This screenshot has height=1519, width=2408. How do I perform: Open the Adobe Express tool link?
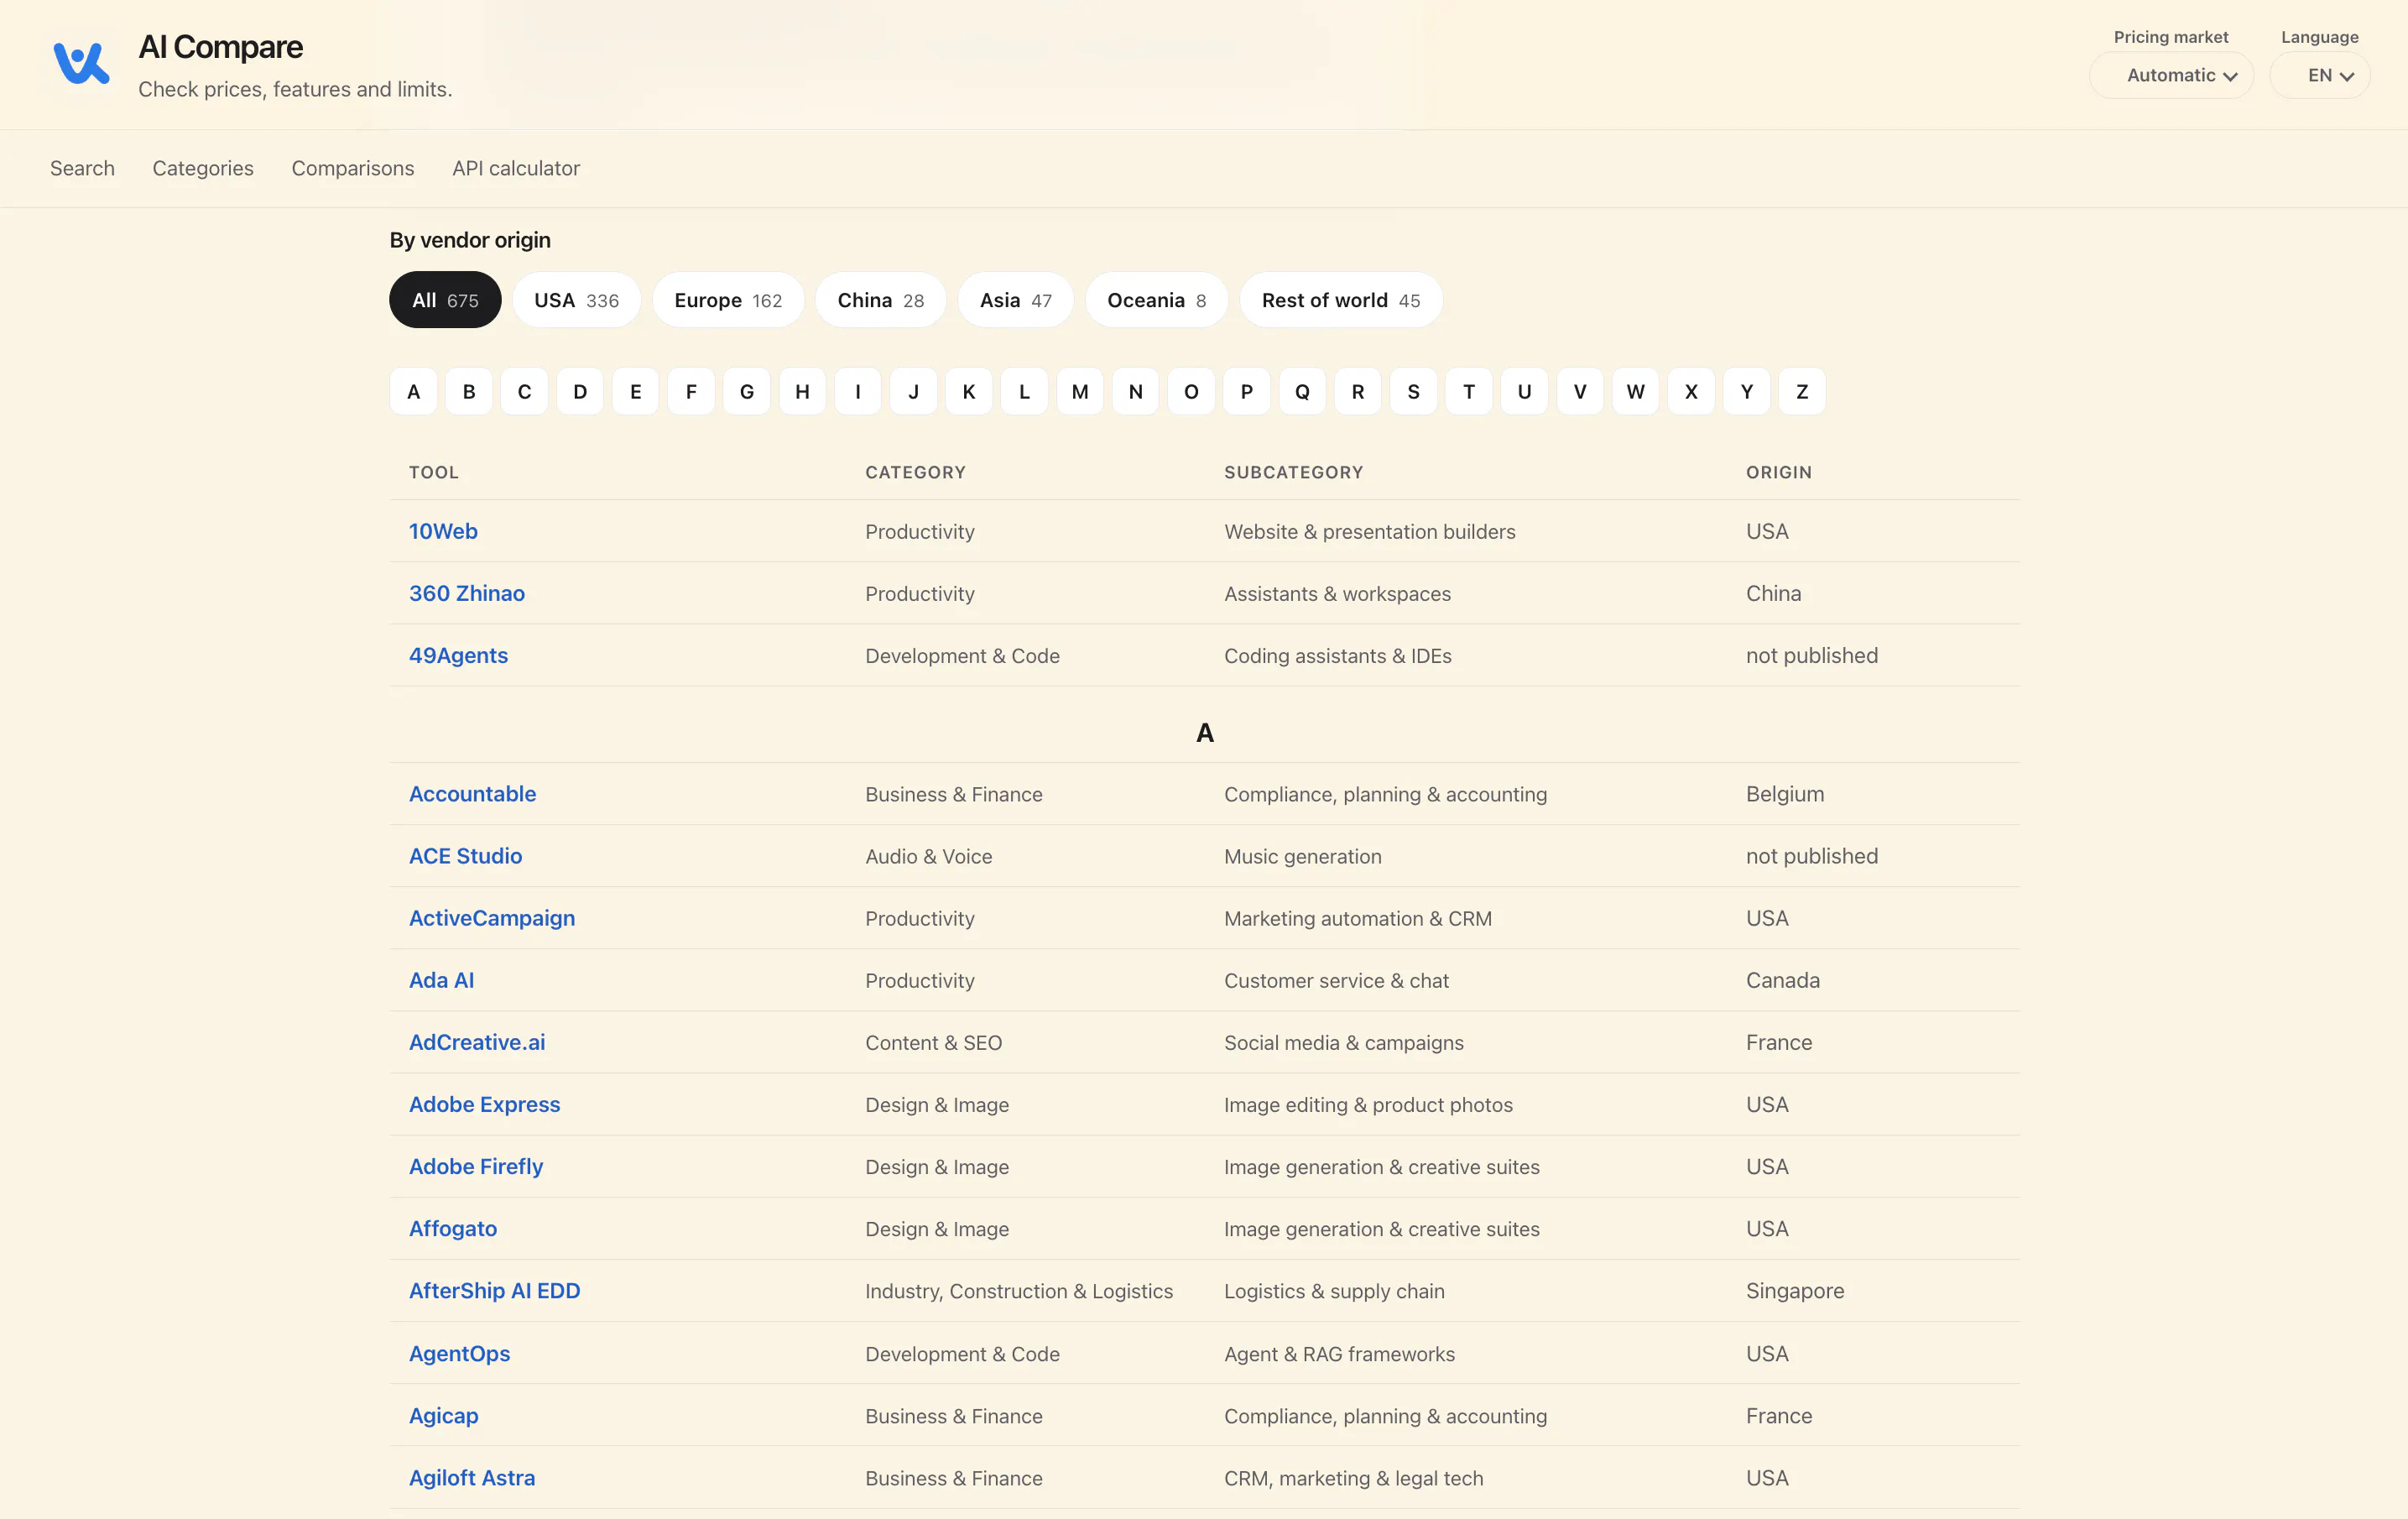click(x=484, y=1104)
